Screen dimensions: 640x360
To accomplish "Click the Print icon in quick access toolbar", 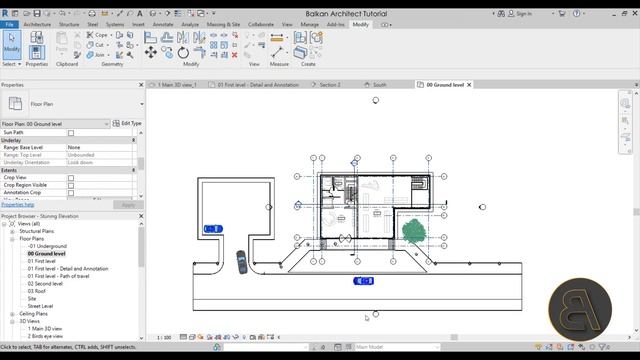I will click(x=92, y=13).
